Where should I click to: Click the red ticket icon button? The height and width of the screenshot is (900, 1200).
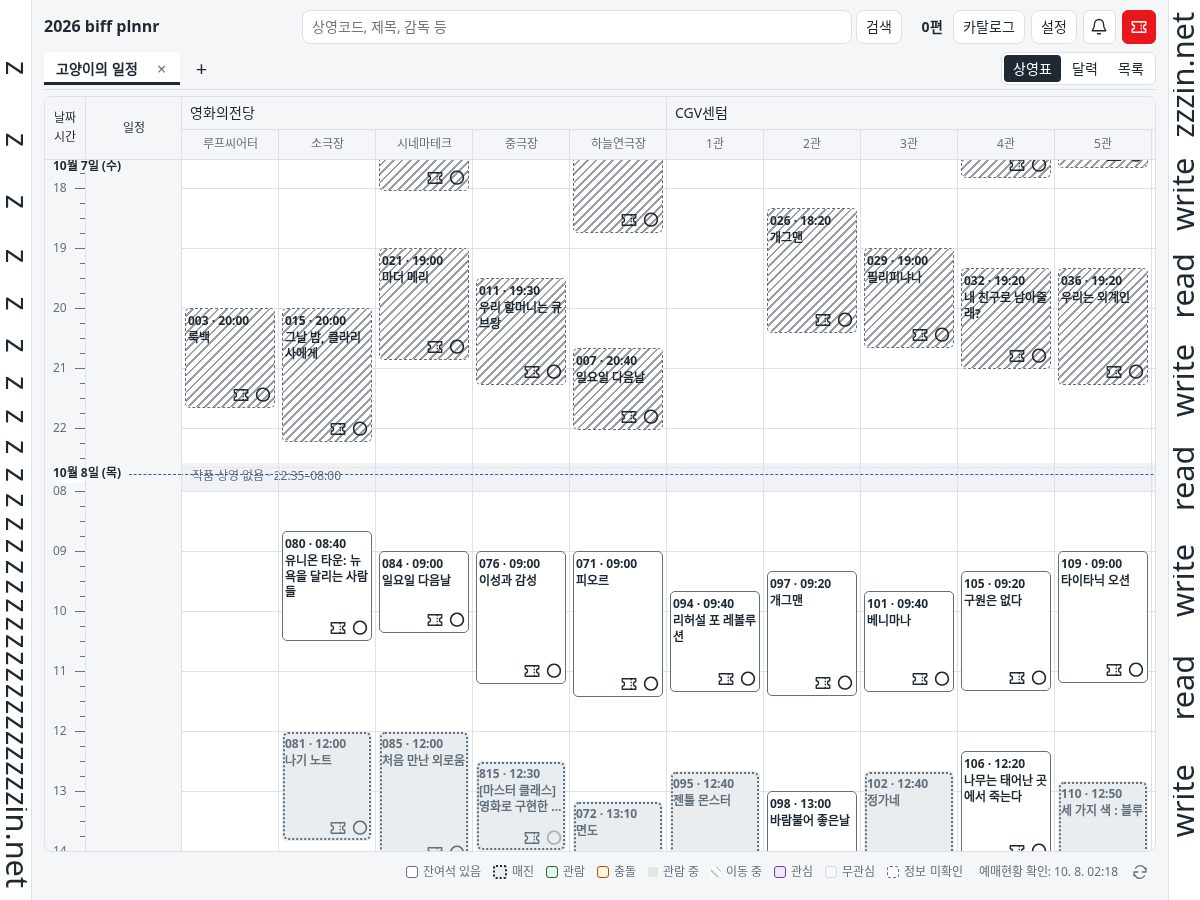coord(1139,27)
